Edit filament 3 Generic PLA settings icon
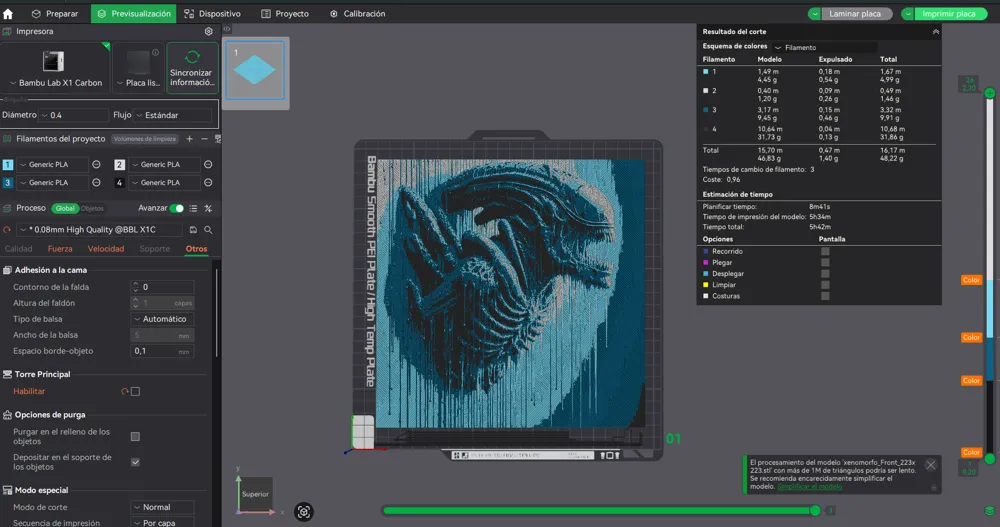Viewport: 1000px width, 527px height. coord(96,182)
